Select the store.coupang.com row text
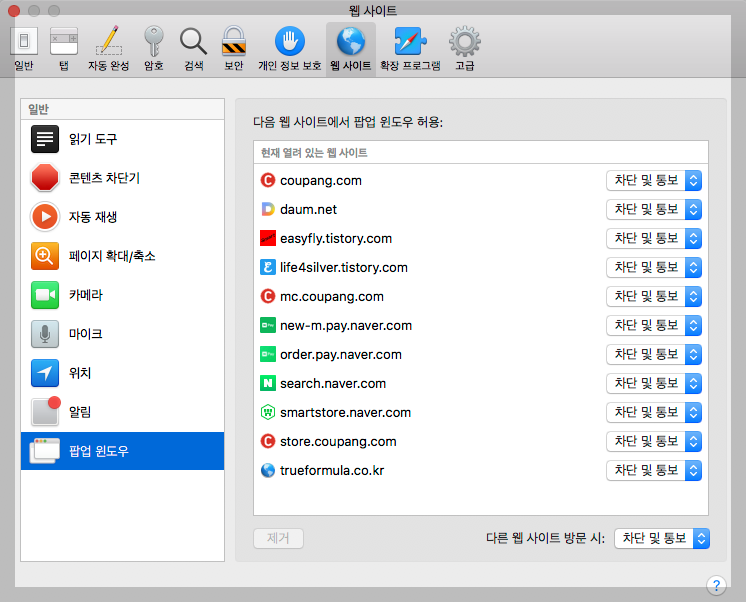The width and height of the screenshot is (746, 602). (x=338, y=441)
